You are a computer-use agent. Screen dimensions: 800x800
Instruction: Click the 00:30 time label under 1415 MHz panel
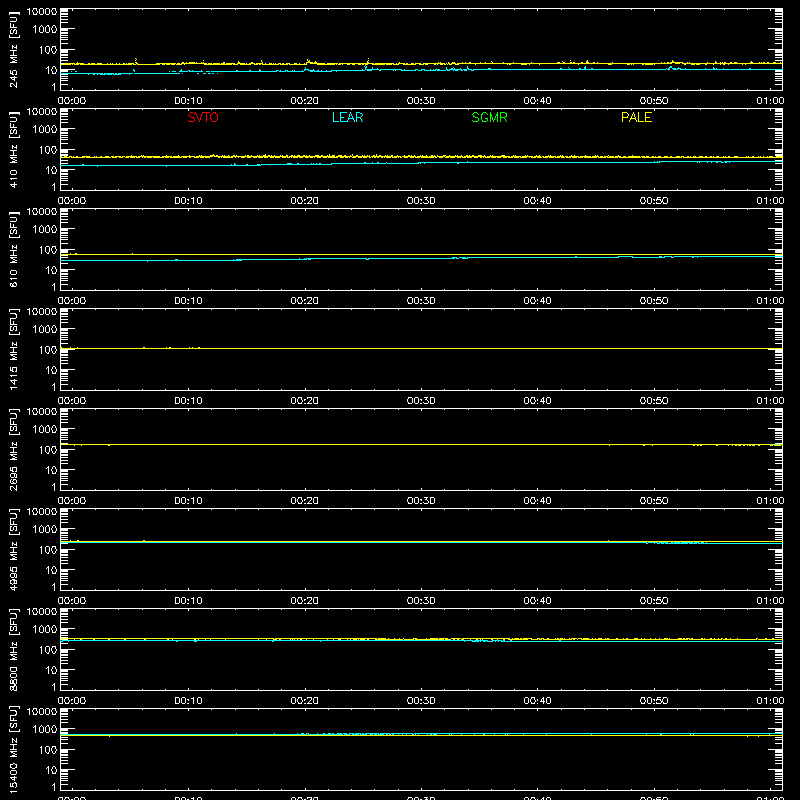421,401
